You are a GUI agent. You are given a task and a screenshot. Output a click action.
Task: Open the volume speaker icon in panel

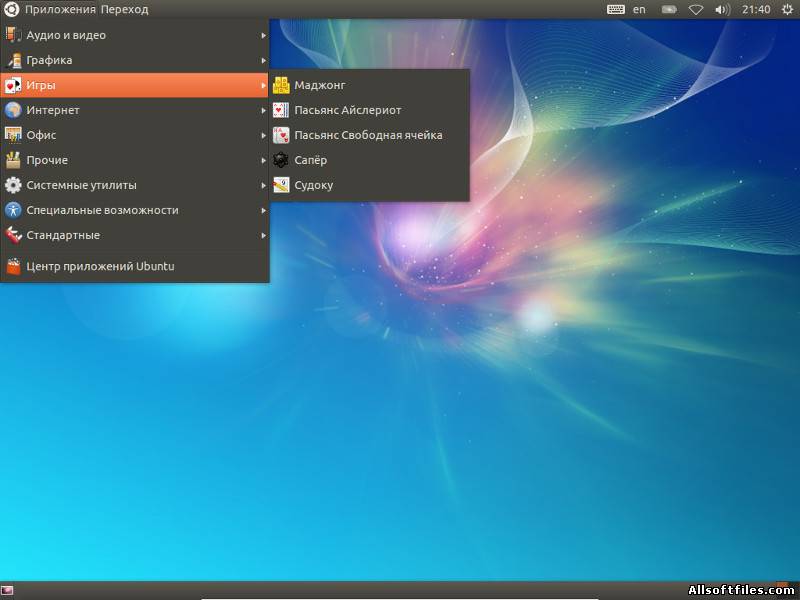point(723,9)
